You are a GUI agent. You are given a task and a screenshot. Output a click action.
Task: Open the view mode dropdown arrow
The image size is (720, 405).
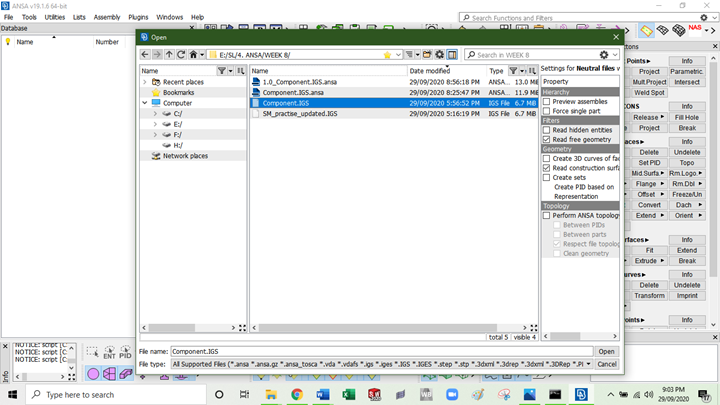(x=417, y=55)
